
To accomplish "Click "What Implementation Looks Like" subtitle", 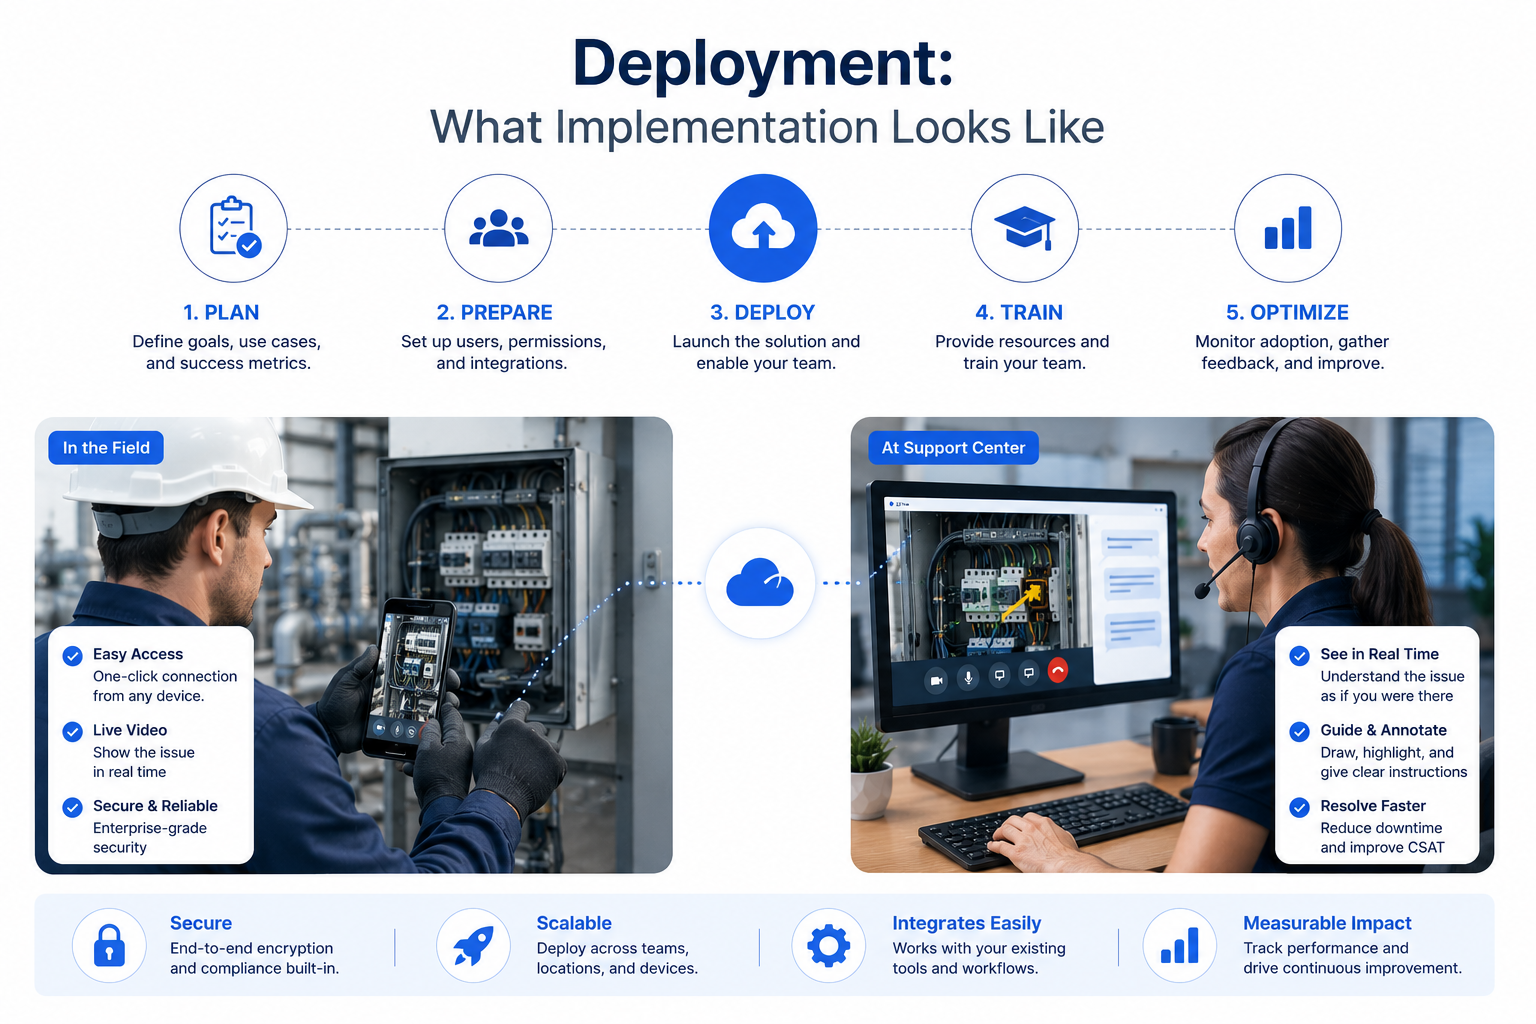I will click(x=767, y=128).
